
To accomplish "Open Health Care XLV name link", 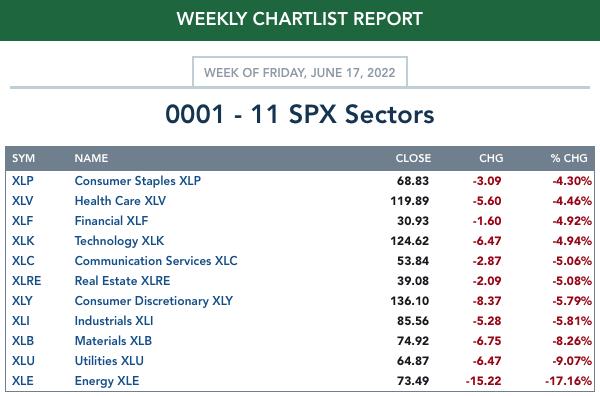I will pyautogui.click(x=120, y=200).
